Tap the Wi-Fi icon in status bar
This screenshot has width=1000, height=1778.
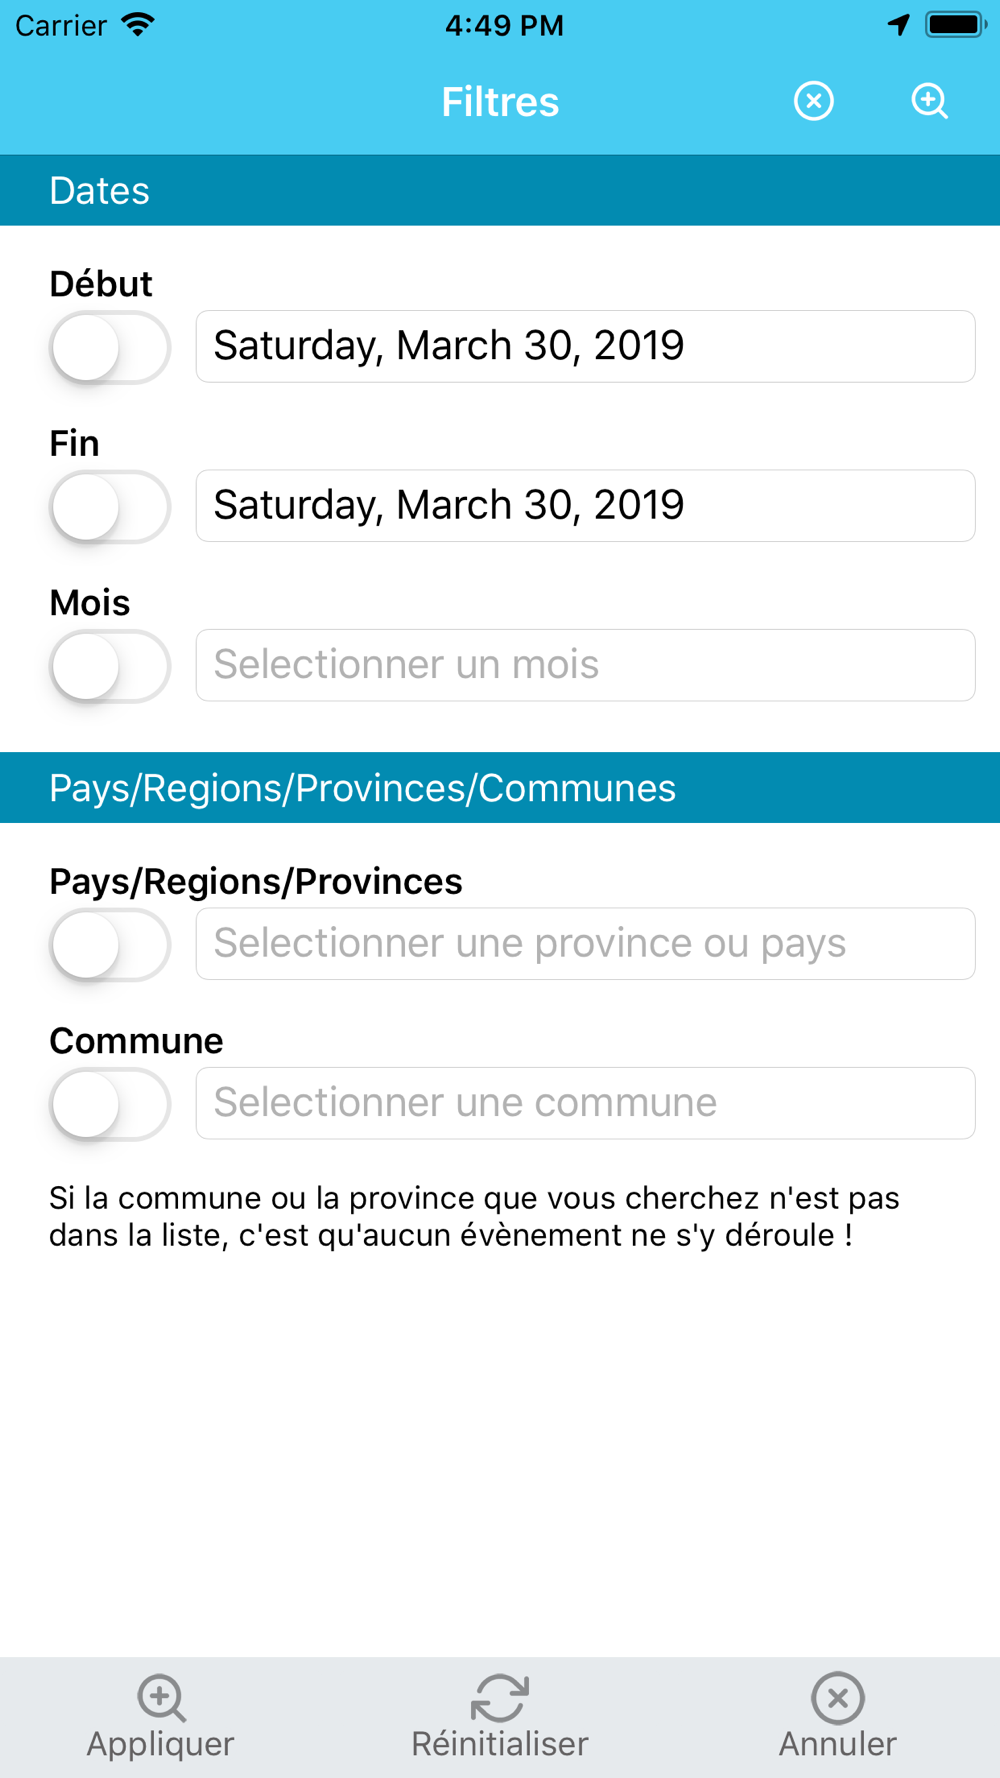click(x=138, y=24)
